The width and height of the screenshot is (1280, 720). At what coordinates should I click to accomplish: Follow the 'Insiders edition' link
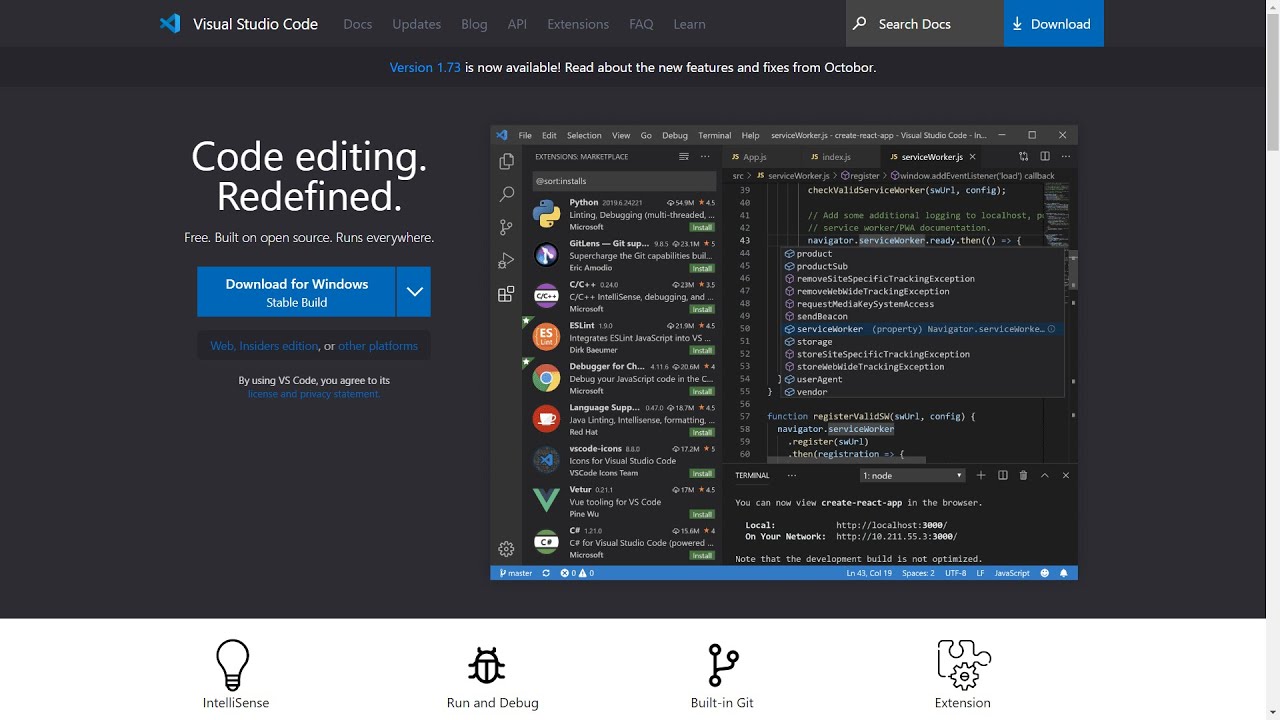278,346
